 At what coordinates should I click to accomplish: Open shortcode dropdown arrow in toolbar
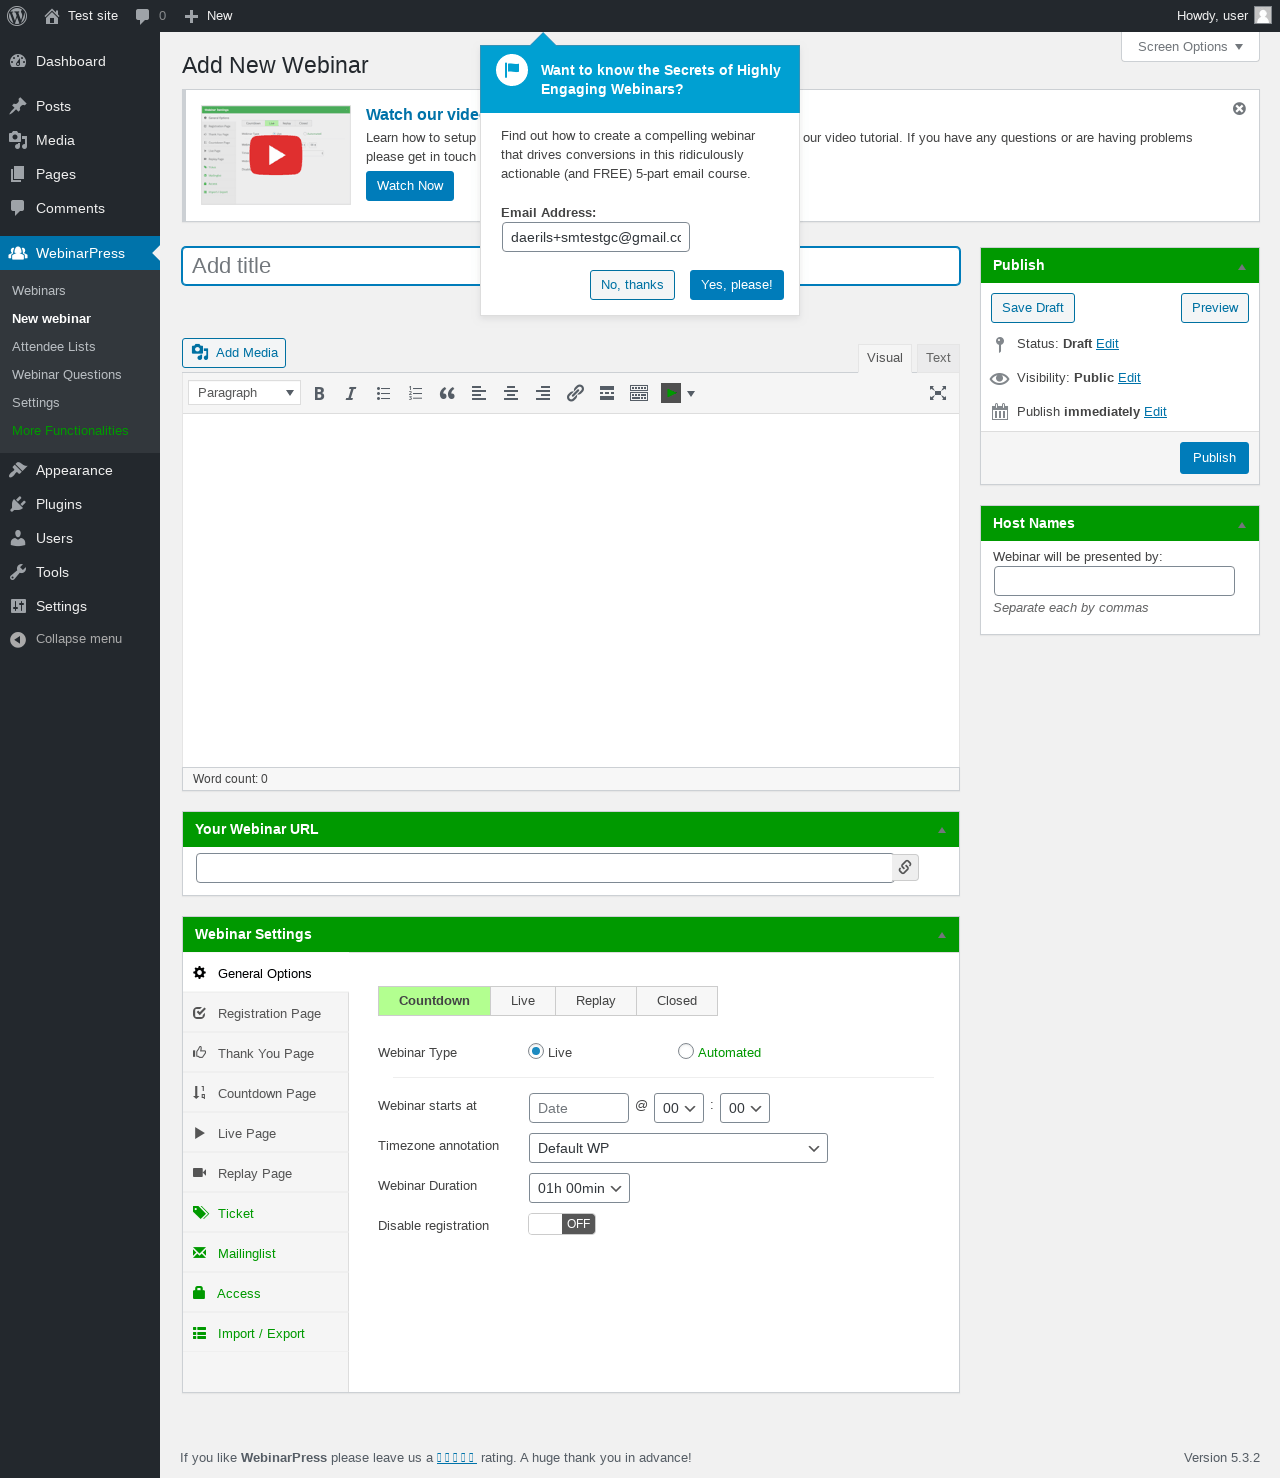(691, 394)
